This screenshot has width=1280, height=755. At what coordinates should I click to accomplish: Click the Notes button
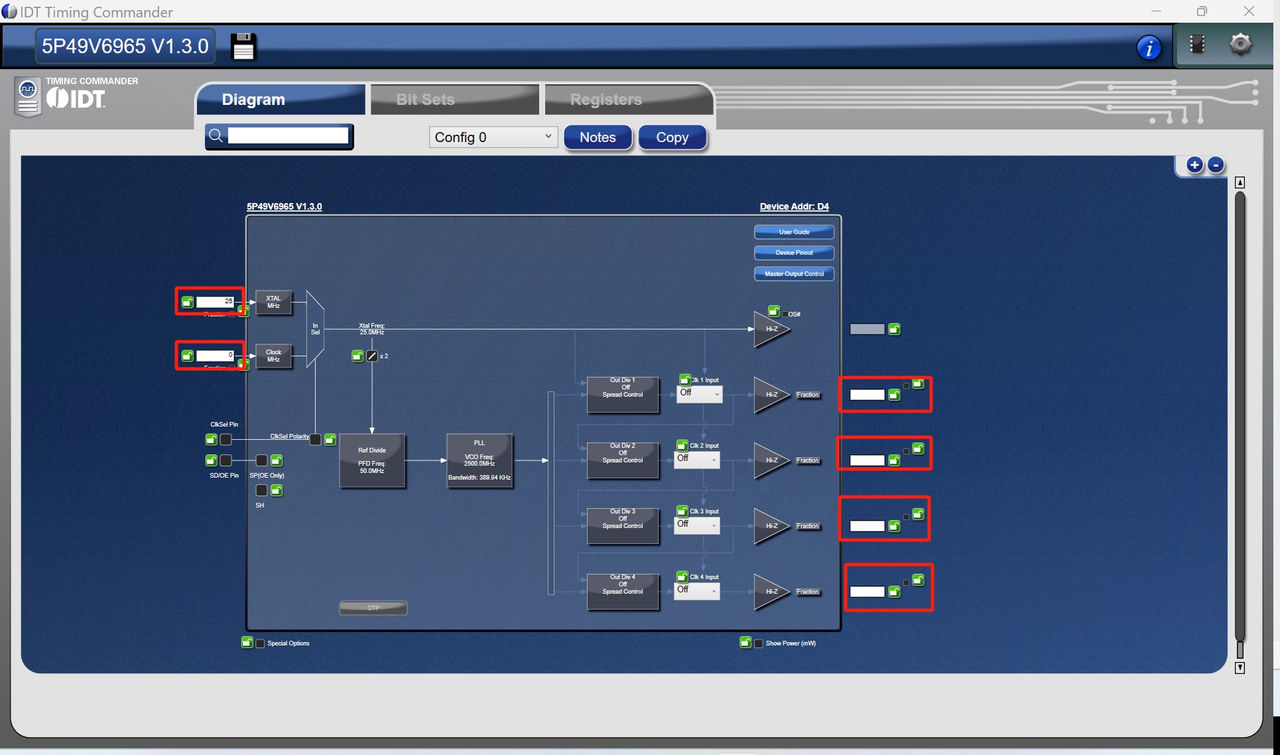pyautogui.click(x=598, y=137)
